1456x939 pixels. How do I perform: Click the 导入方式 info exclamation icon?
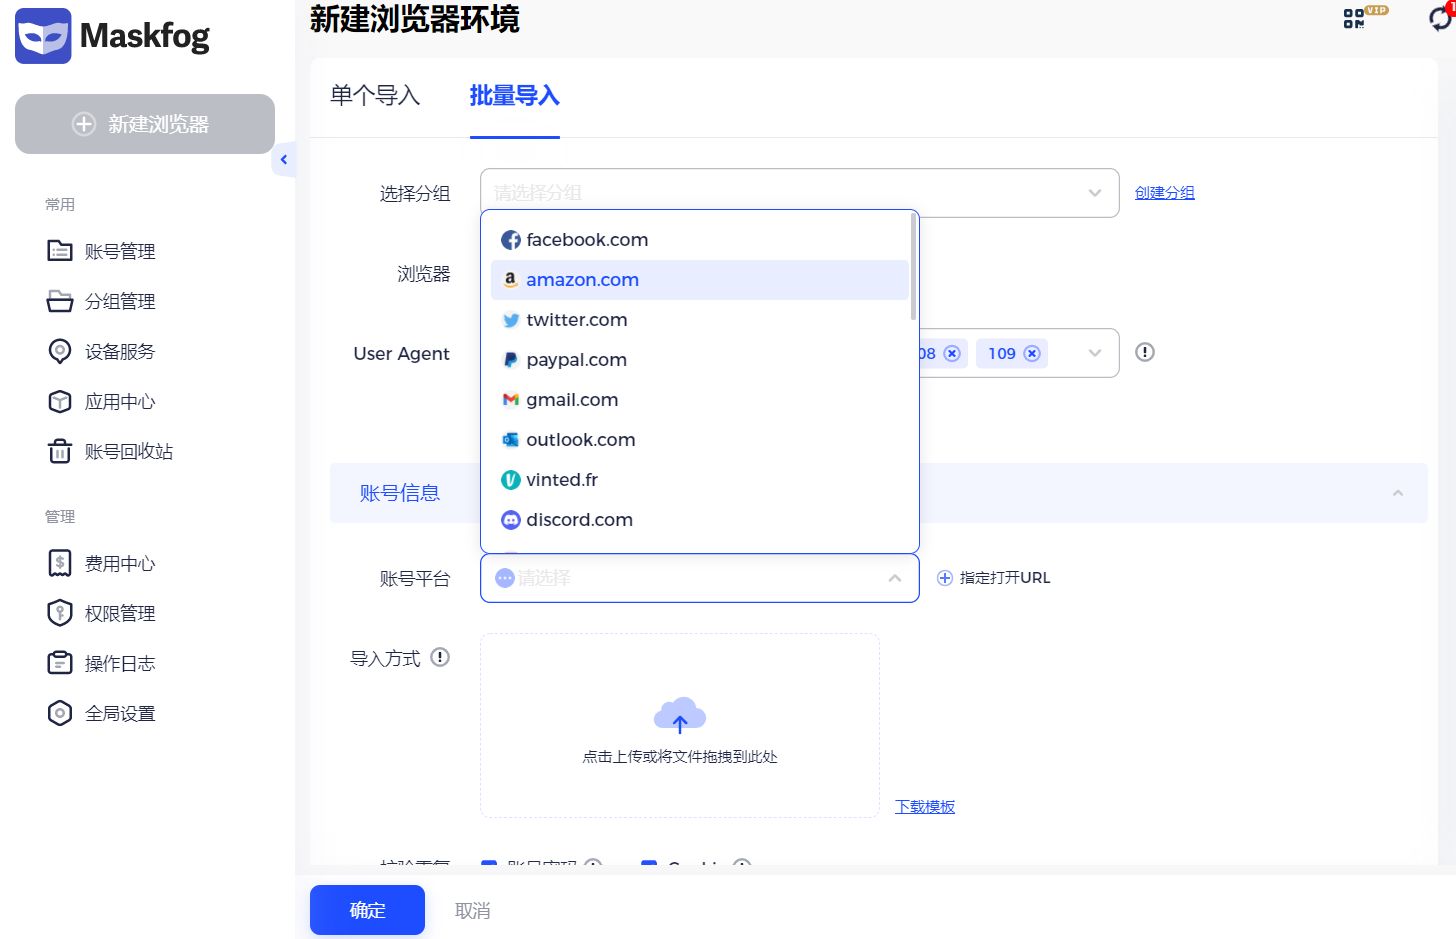pos(440,657)
